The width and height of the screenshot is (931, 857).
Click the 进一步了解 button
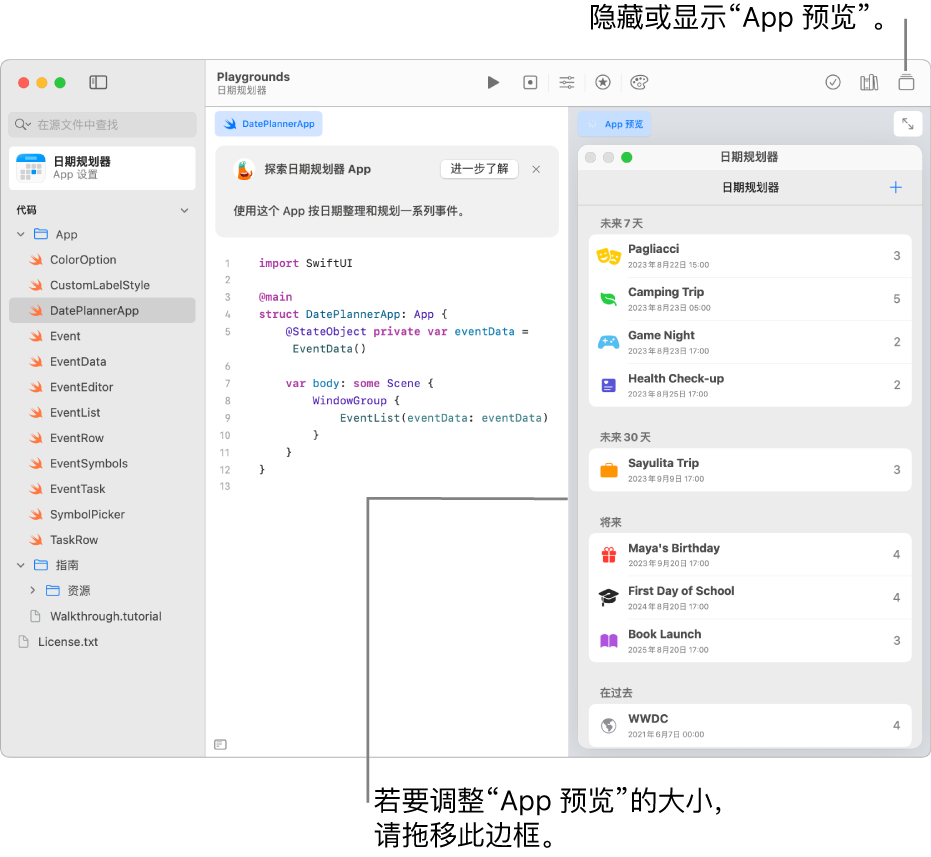coord(479,169)
